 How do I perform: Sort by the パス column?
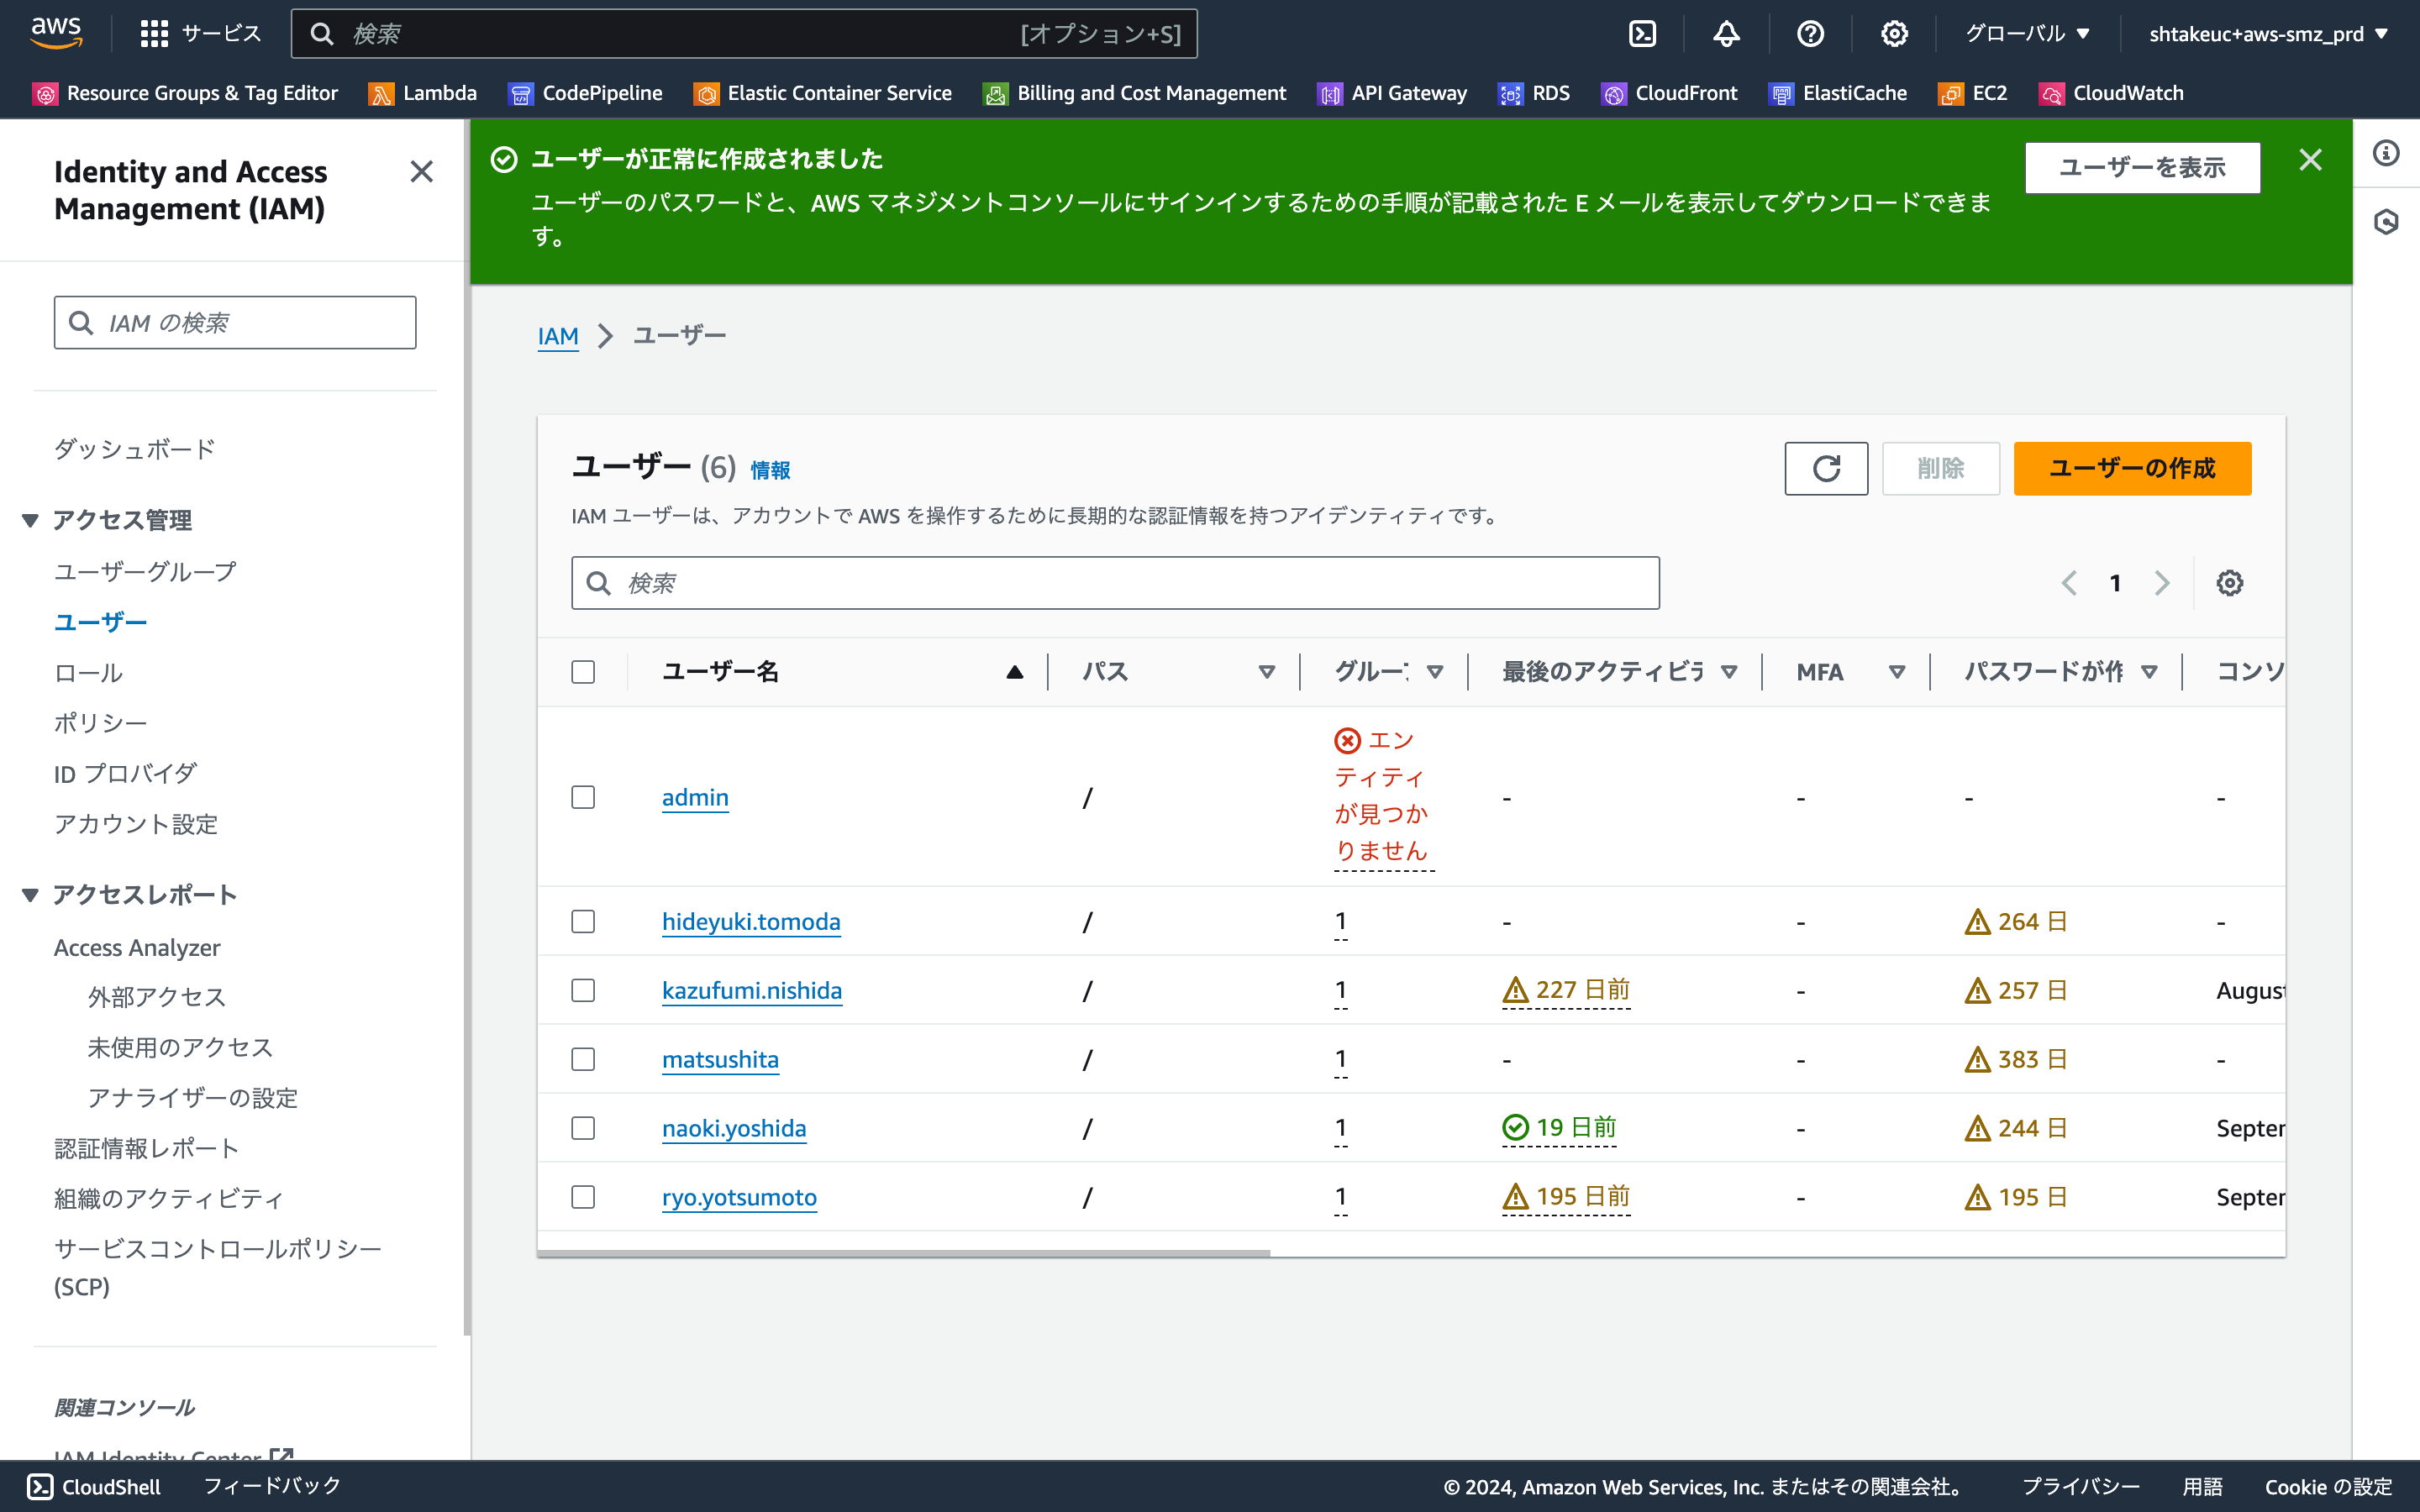click(x=1266, y=672)
